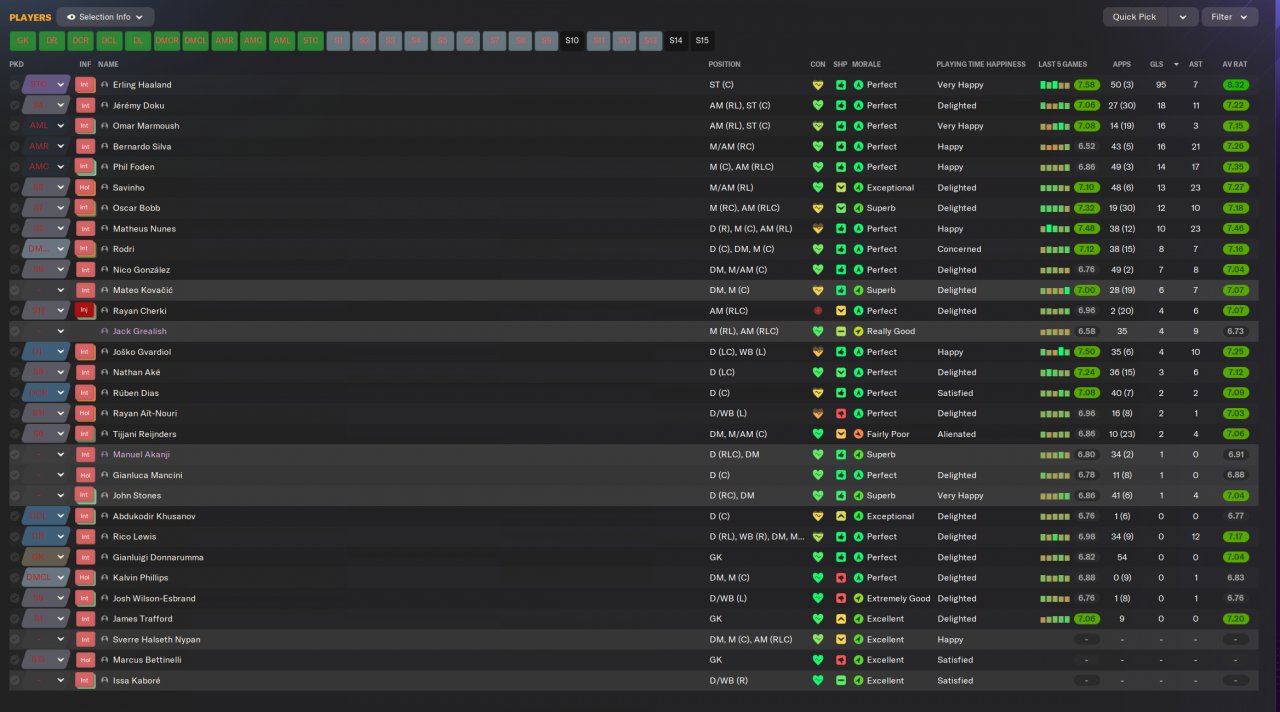Tick the picked circle for Manuel Akanji
The height and width of the screenshot is (712, 1280).
(x=15, y=455)
